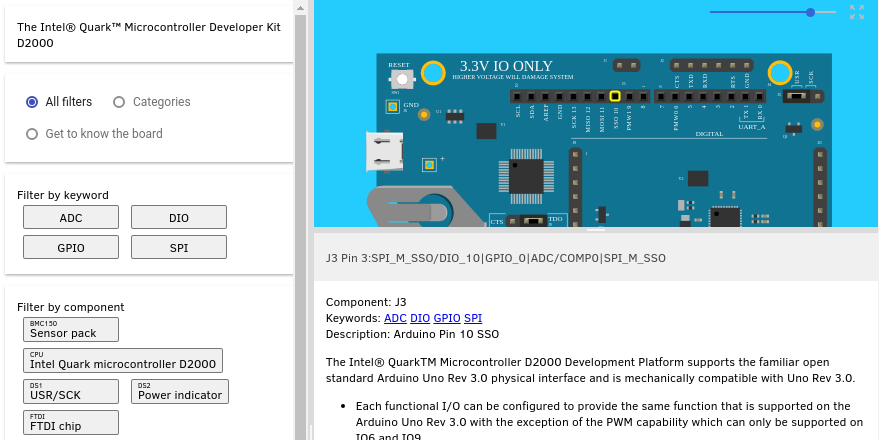The height and width of the screenshot is (440, 879).
Task: Select the MOSI 11 header pin
Action: 602,96
